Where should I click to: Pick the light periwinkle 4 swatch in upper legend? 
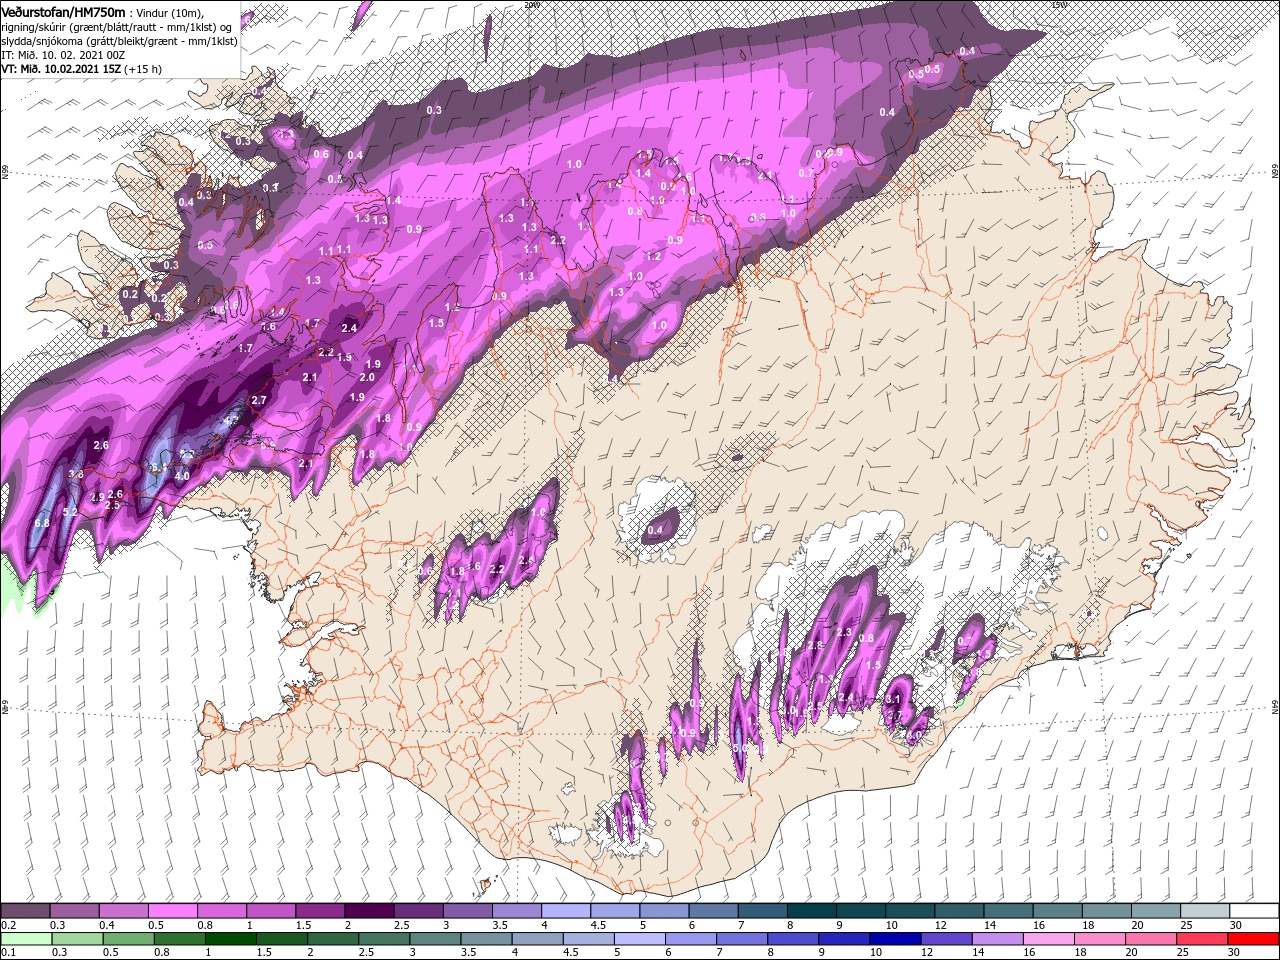point(565,911)
